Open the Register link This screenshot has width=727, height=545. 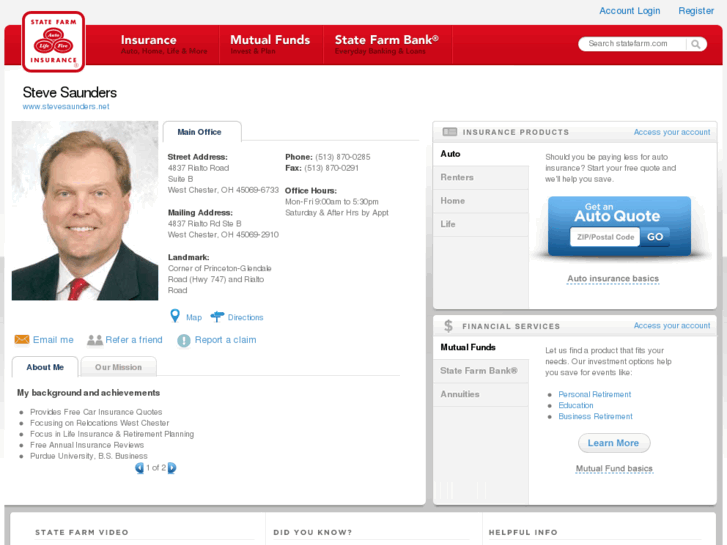[x=696, y=11]
